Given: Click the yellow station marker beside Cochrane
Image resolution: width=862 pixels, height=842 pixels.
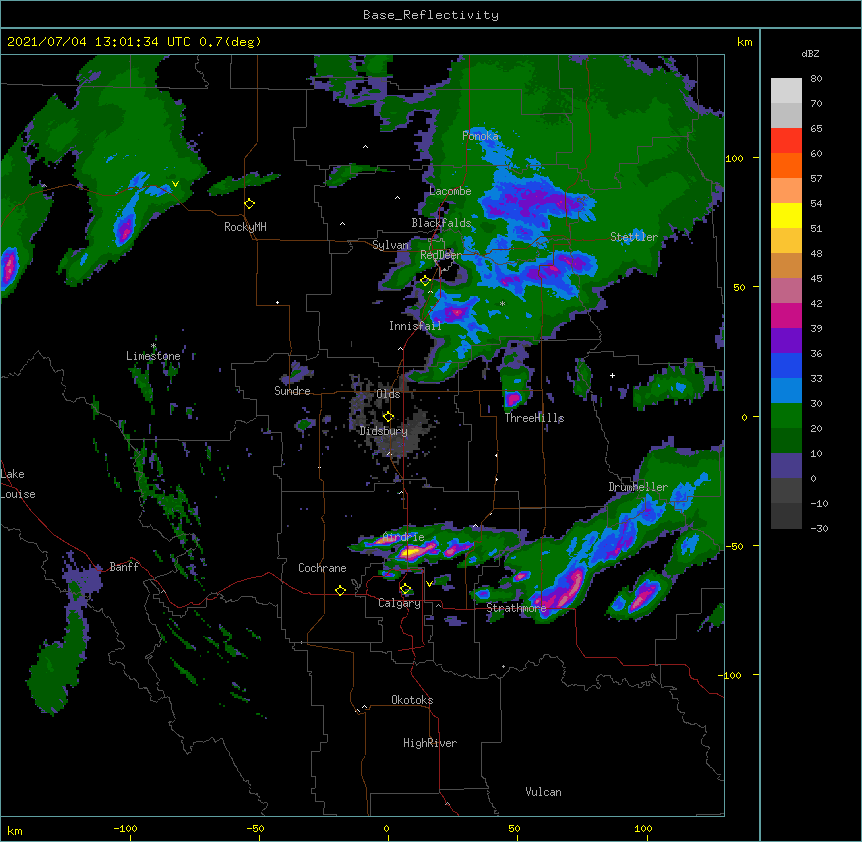Looking at the screenshot, I should (x=340, y=590).
